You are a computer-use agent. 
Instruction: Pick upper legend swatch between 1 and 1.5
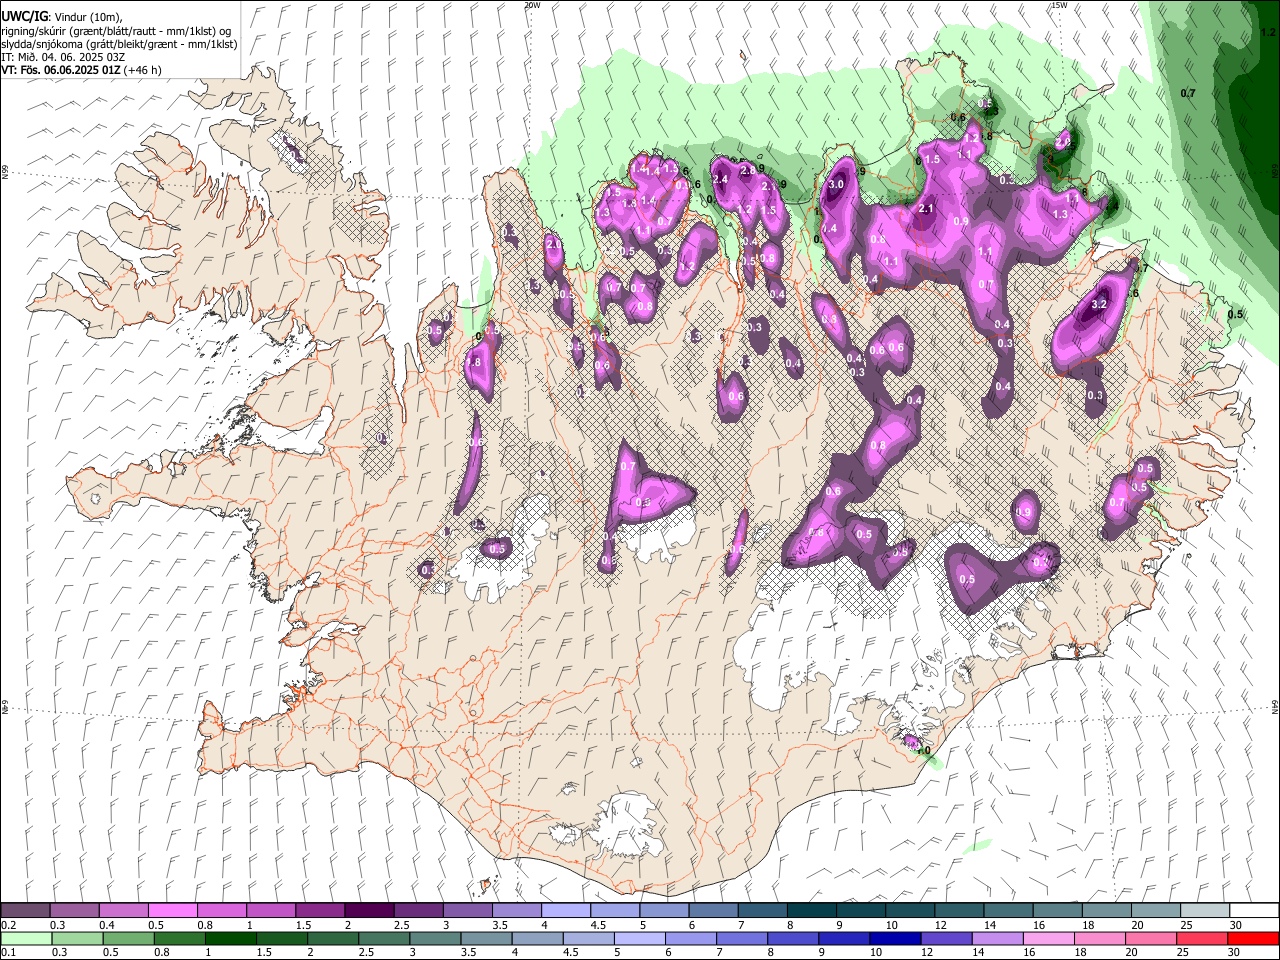coord(270,910)
